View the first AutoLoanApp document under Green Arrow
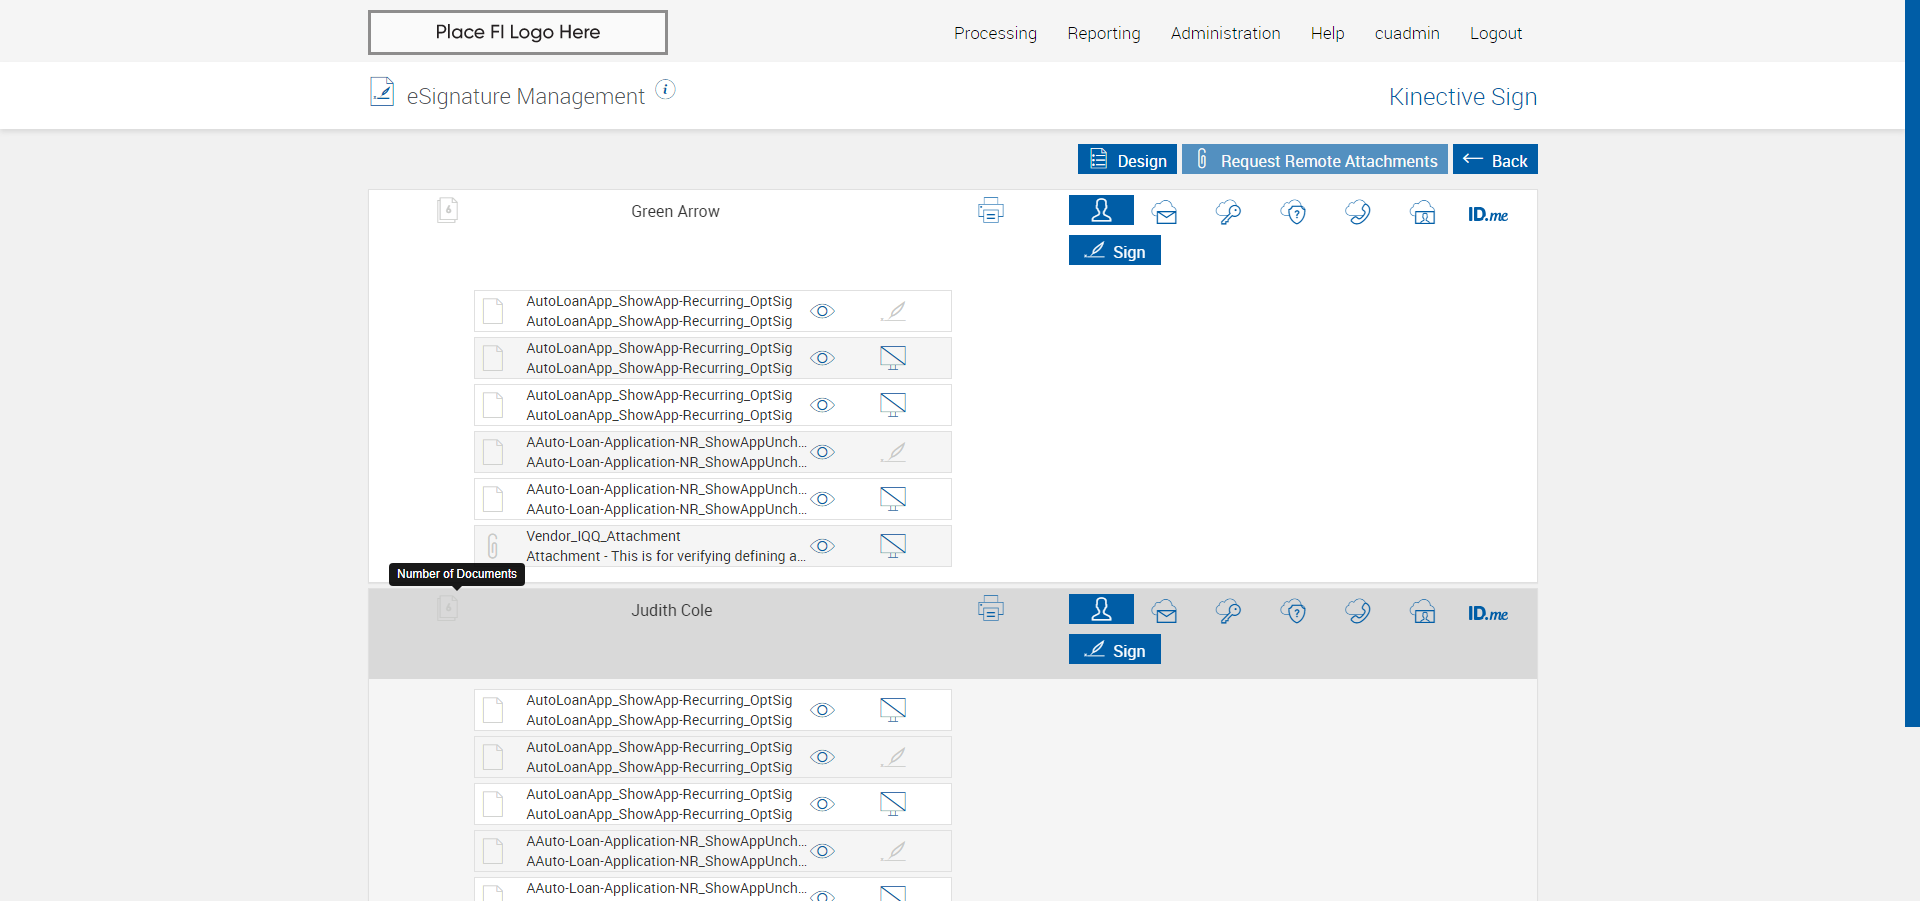This screenshot has height=901, width=1920. (822, 311)
